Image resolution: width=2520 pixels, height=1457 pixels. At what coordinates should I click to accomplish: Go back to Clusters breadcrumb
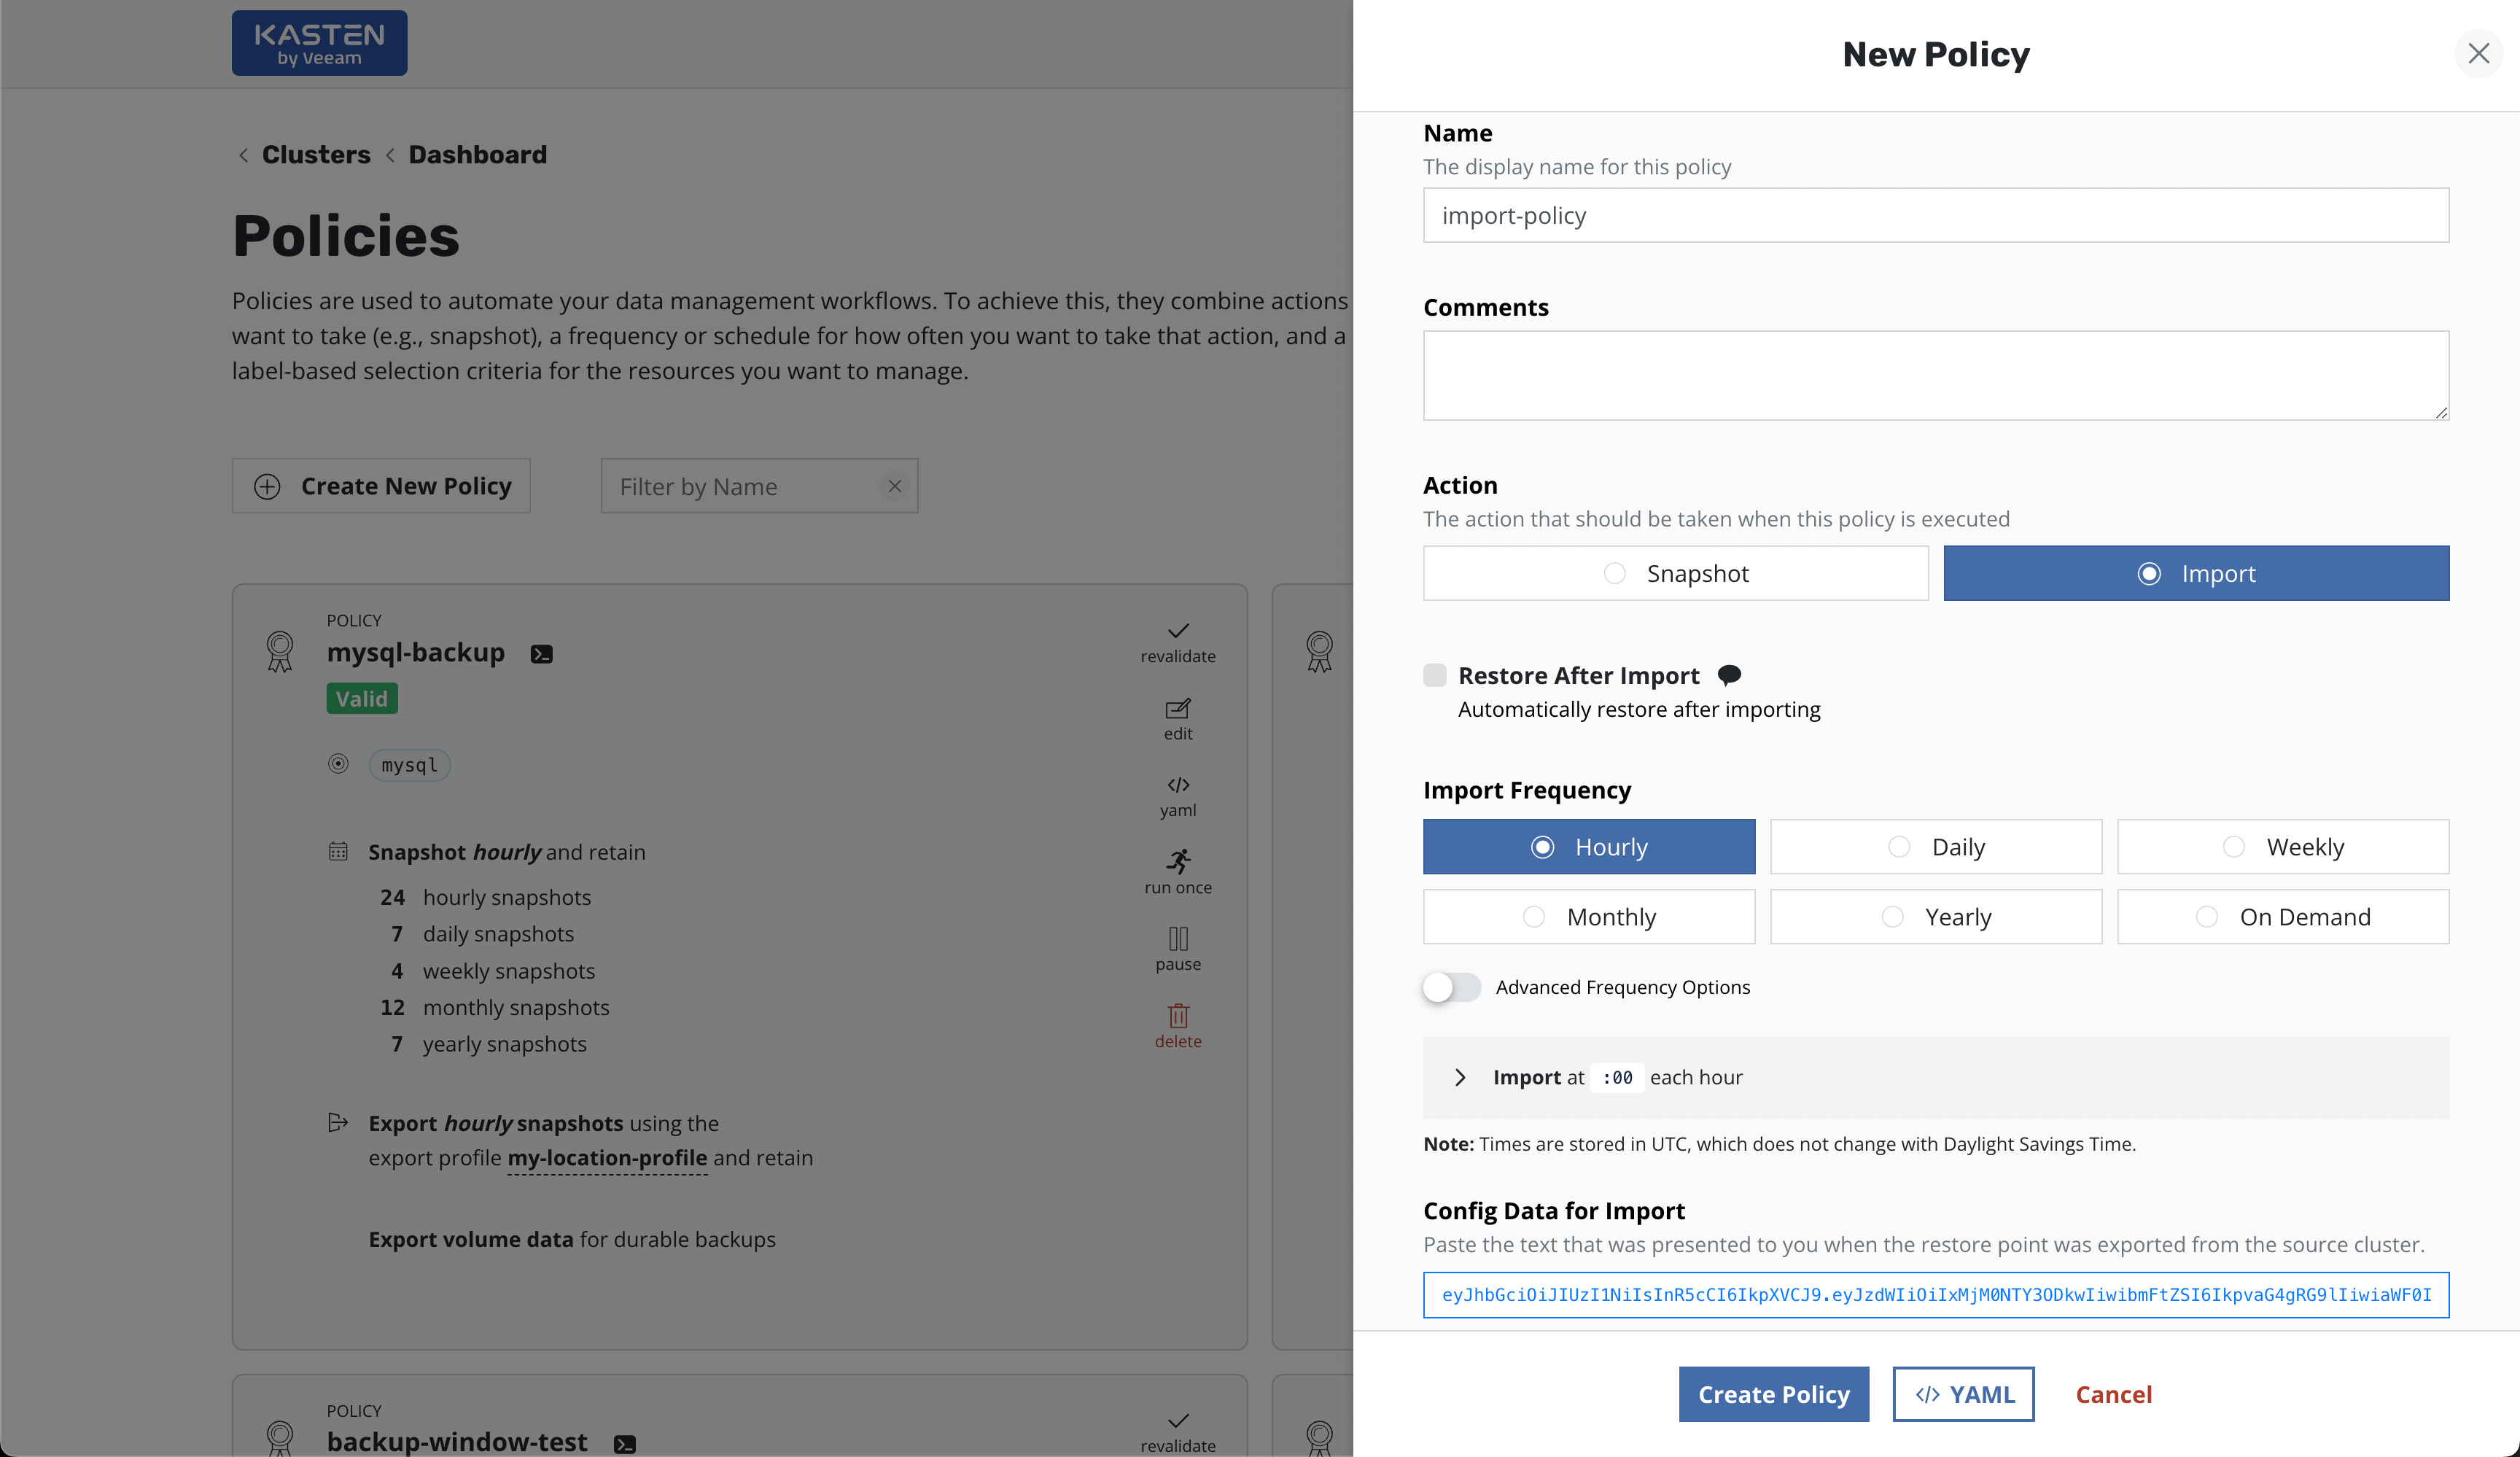316,155
